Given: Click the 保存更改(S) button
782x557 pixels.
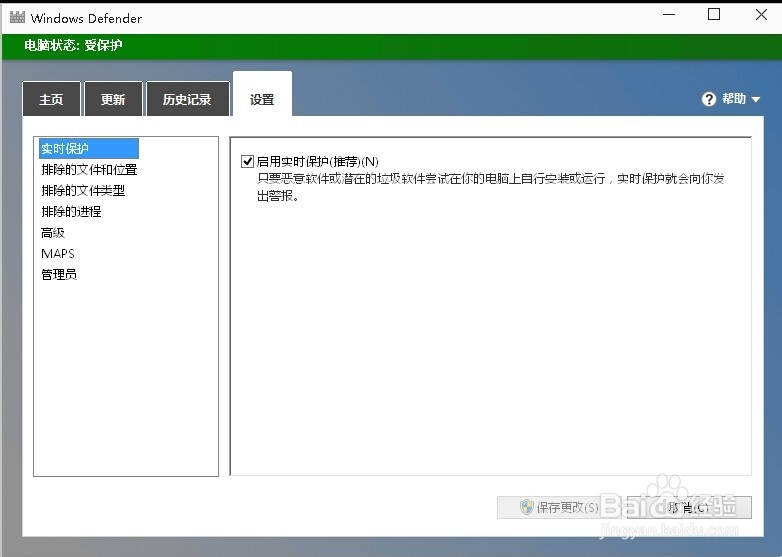Looking at the screenshot, I should tap(562, 507).
